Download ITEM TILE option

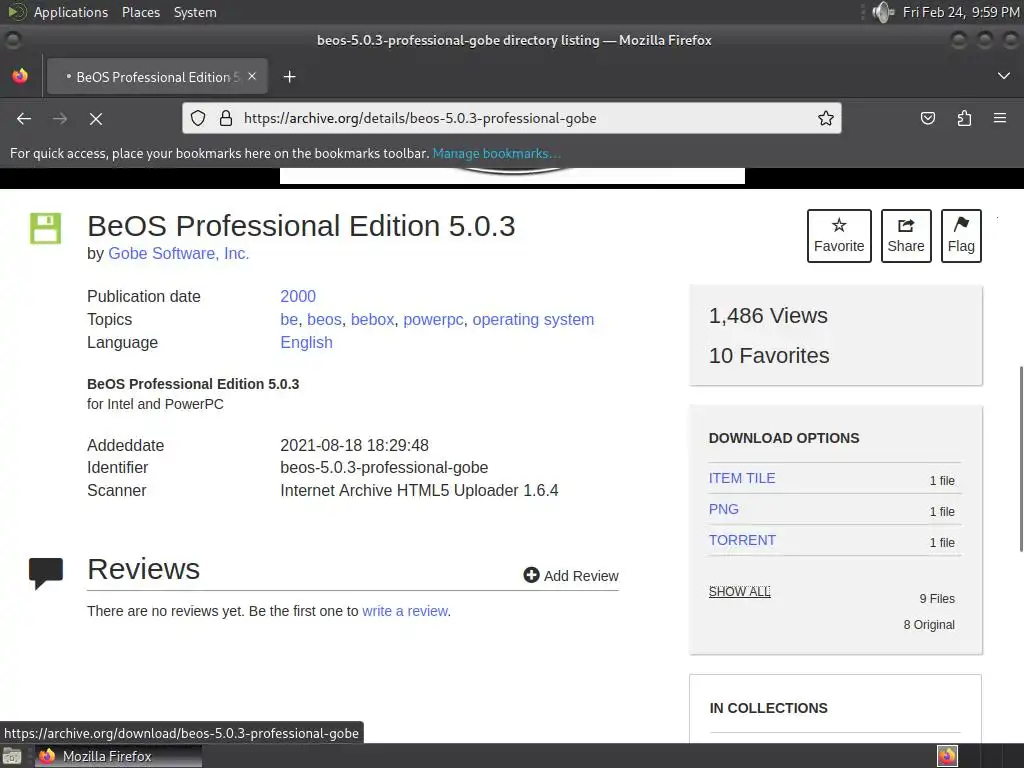[742, 478]
